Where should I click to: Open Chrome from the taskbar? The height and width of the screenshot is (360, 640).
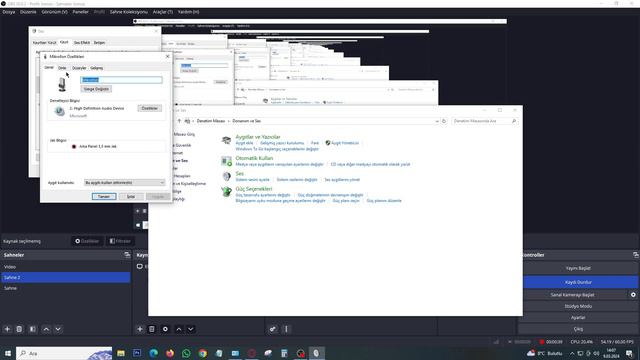click(203, 353)
